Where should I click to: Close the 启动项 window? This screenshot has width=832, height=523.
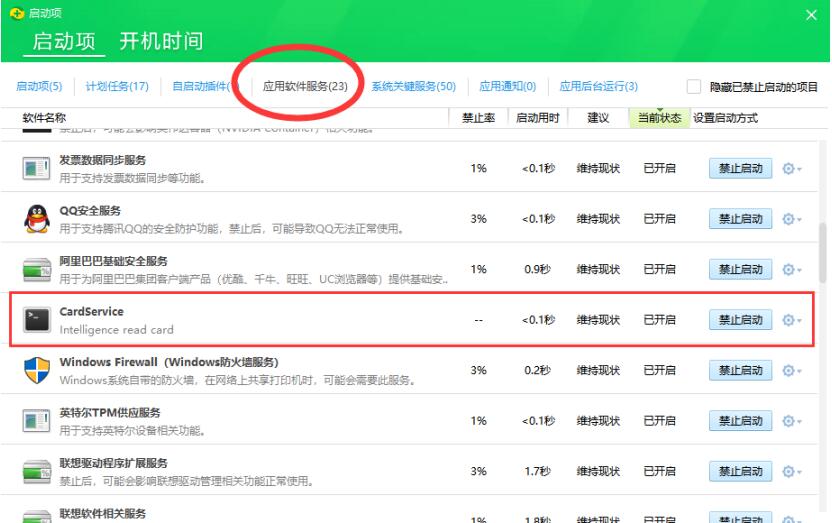point(811,14)
